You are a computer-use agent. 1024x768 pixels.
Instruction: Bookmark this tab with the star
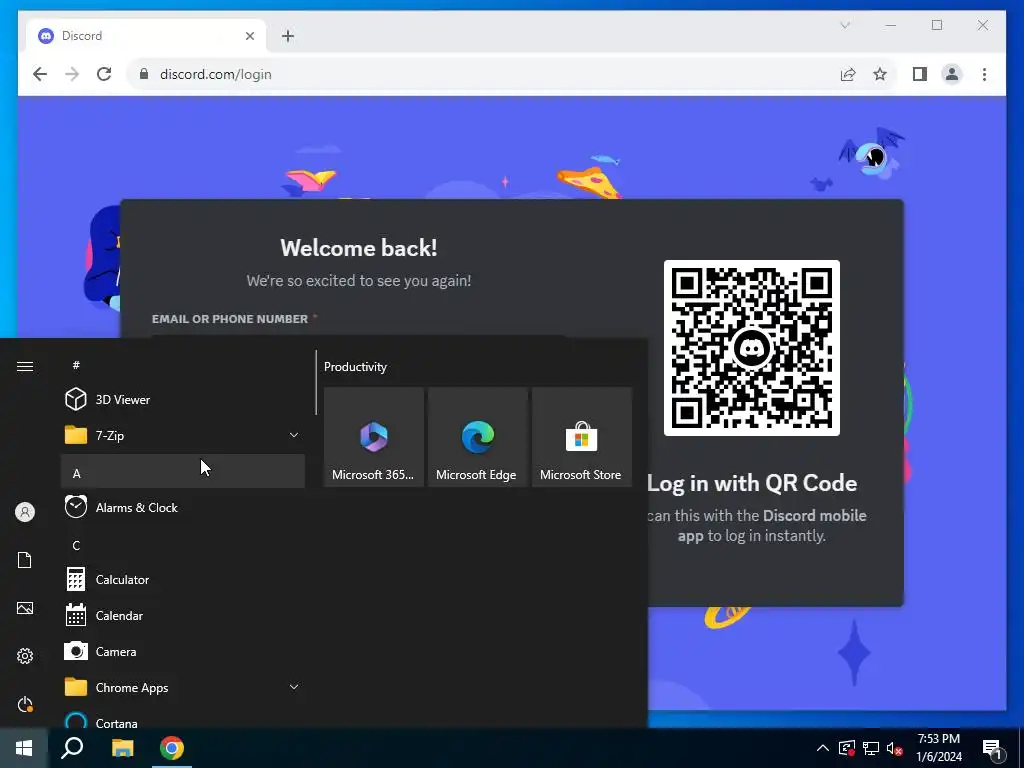880,74
